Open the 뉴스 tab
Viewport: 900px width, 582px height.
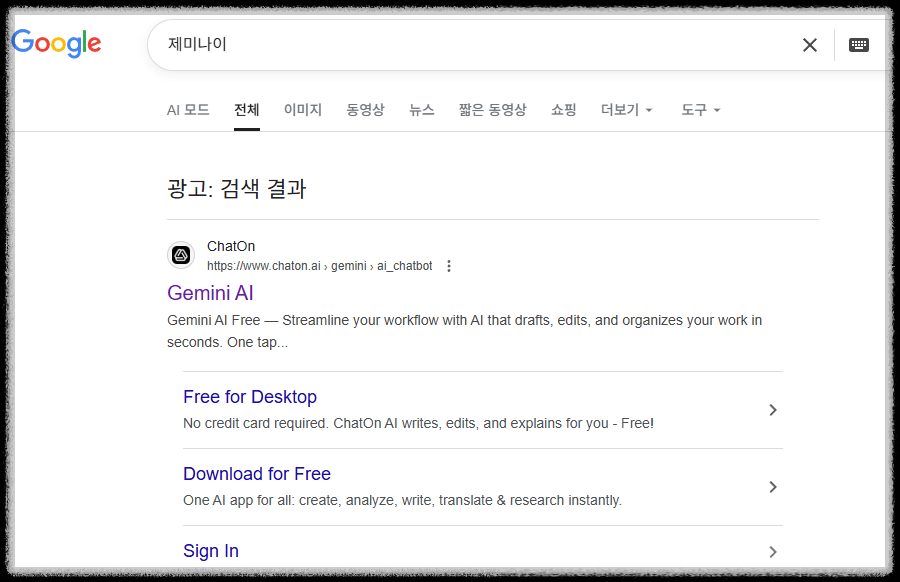(x=422, y=110)
